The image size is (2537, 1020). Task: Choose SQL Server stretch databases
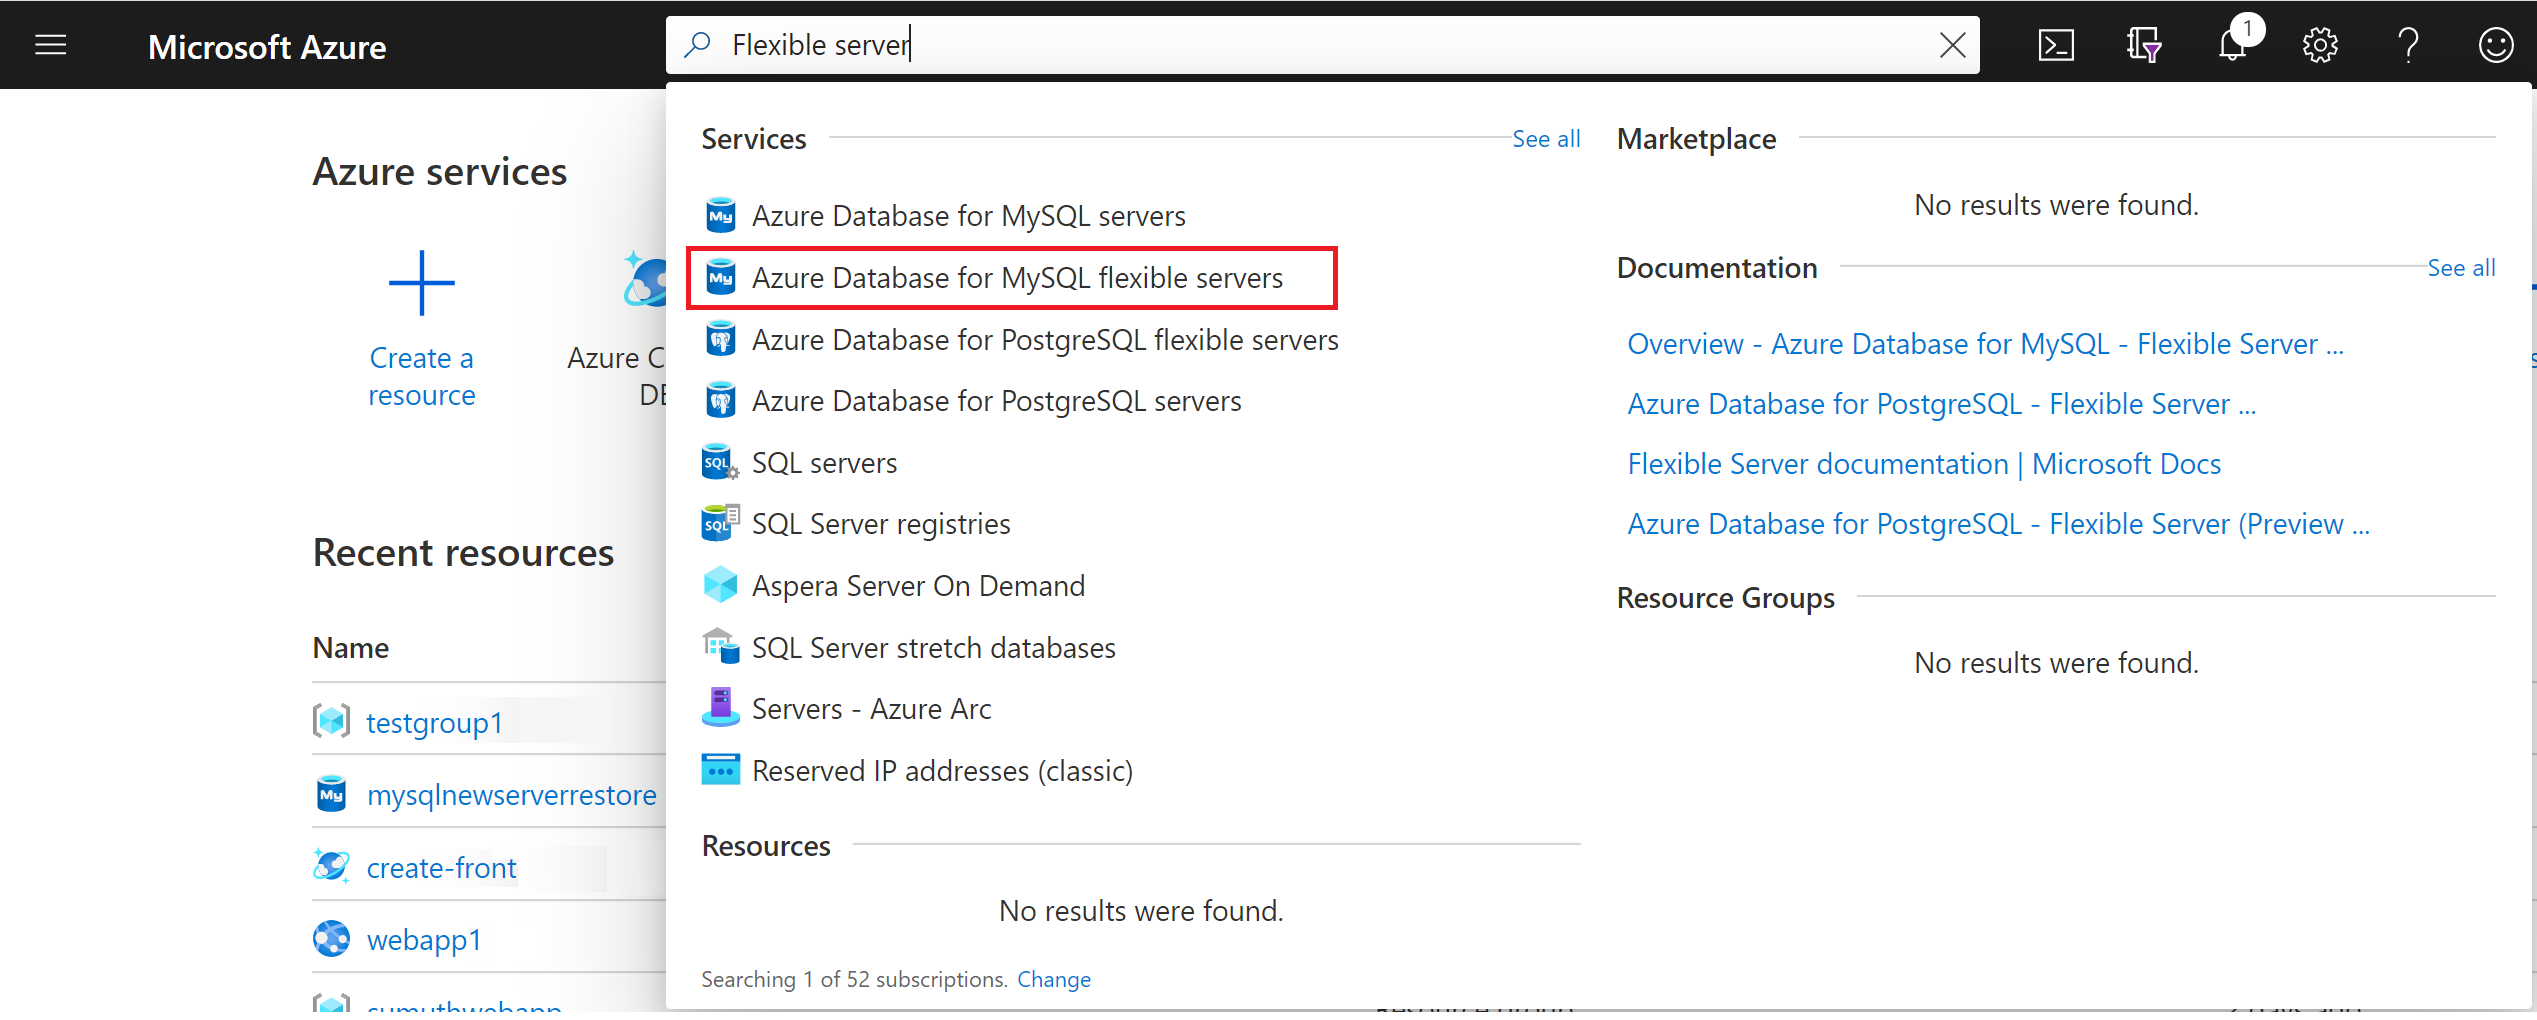[x=933, y=648]
